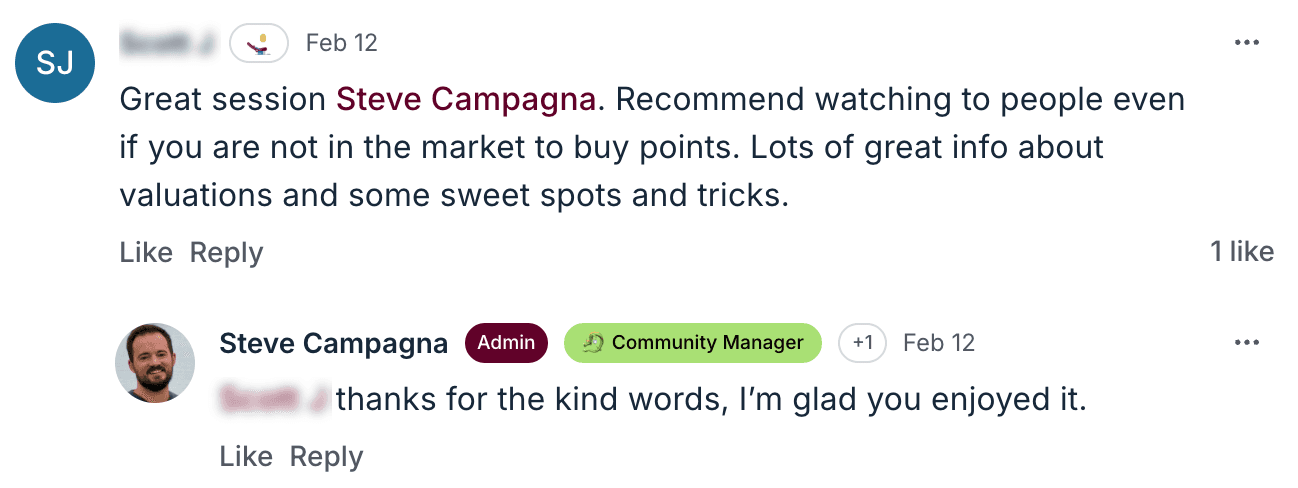The height and width of the screenshot is (488, 1298).
Task: Reply to Steve Campagna's thank-you comment
Action: pyautogui.click(x=326, y=457)
